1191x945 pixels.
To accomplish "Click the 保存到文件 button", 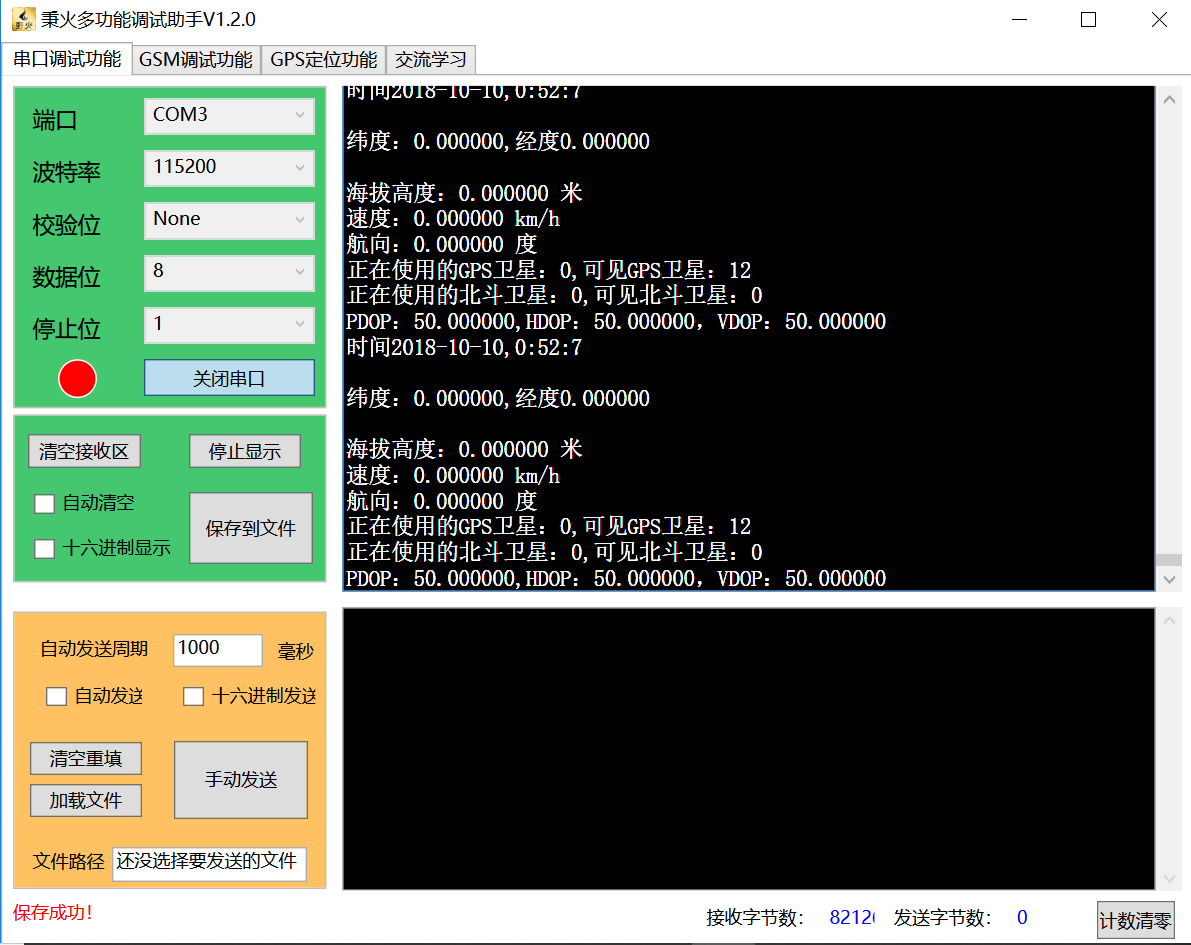I will click(x=251, y=528).
